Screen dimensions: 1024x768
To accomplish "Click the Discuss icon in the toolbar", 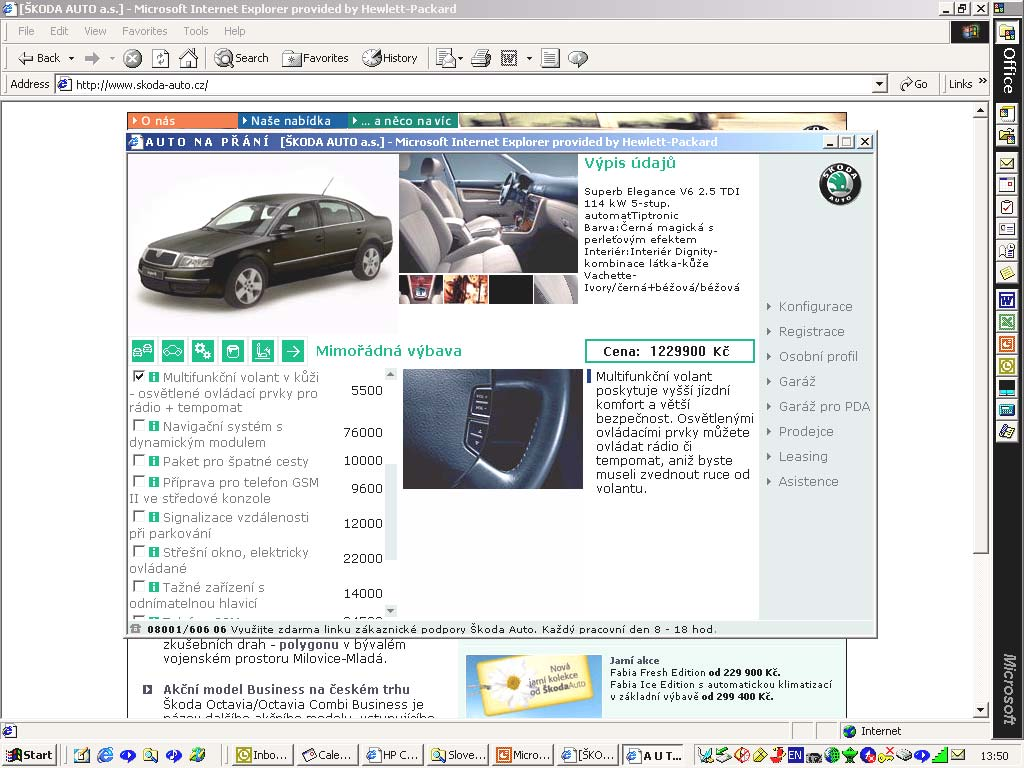I will coord(578,59).
